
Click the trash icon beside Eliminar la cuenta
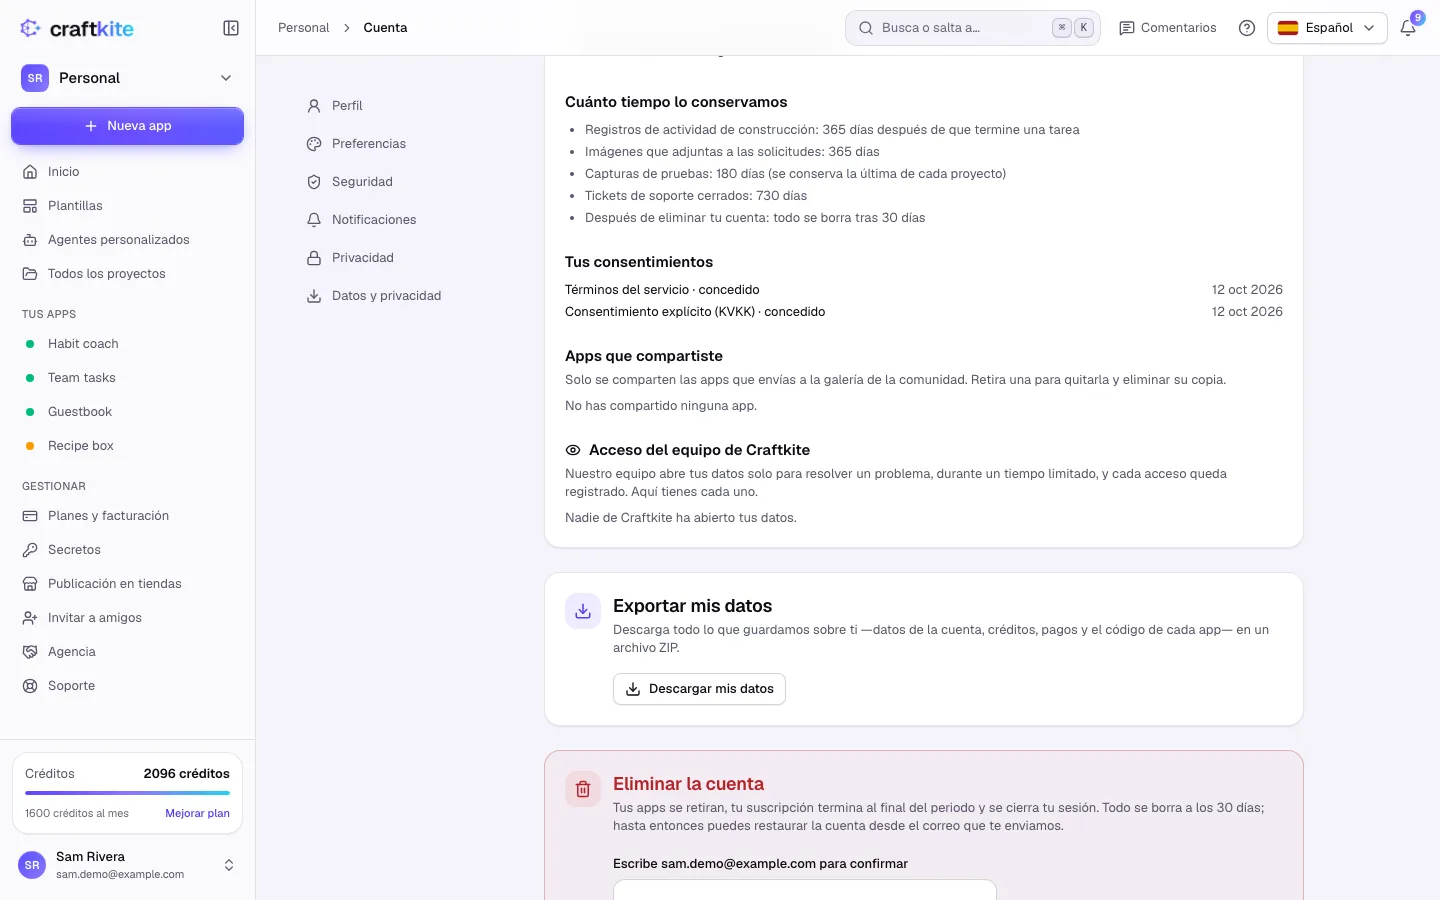point(583,789)
